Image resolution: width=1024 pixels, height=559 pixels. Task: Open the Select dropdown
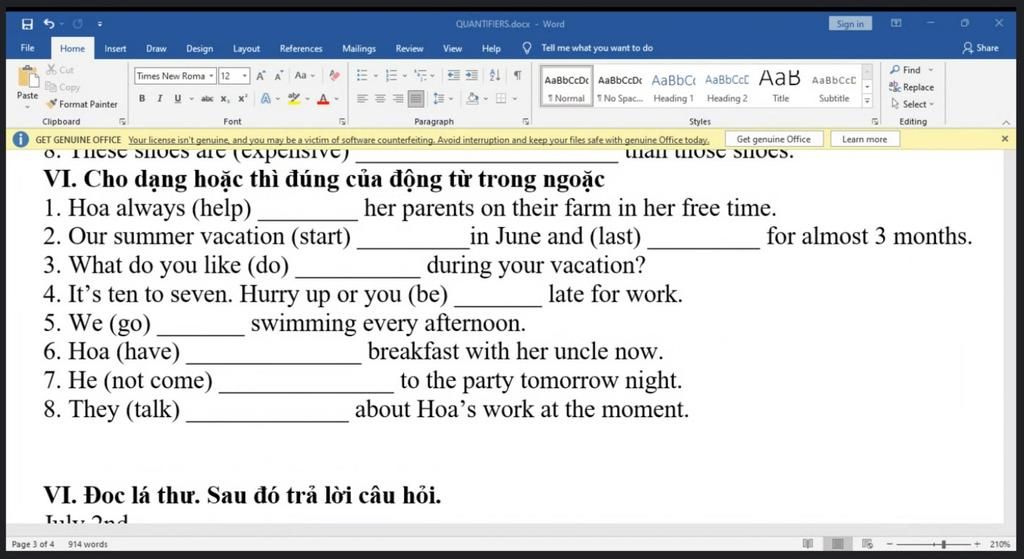point(912,104)
